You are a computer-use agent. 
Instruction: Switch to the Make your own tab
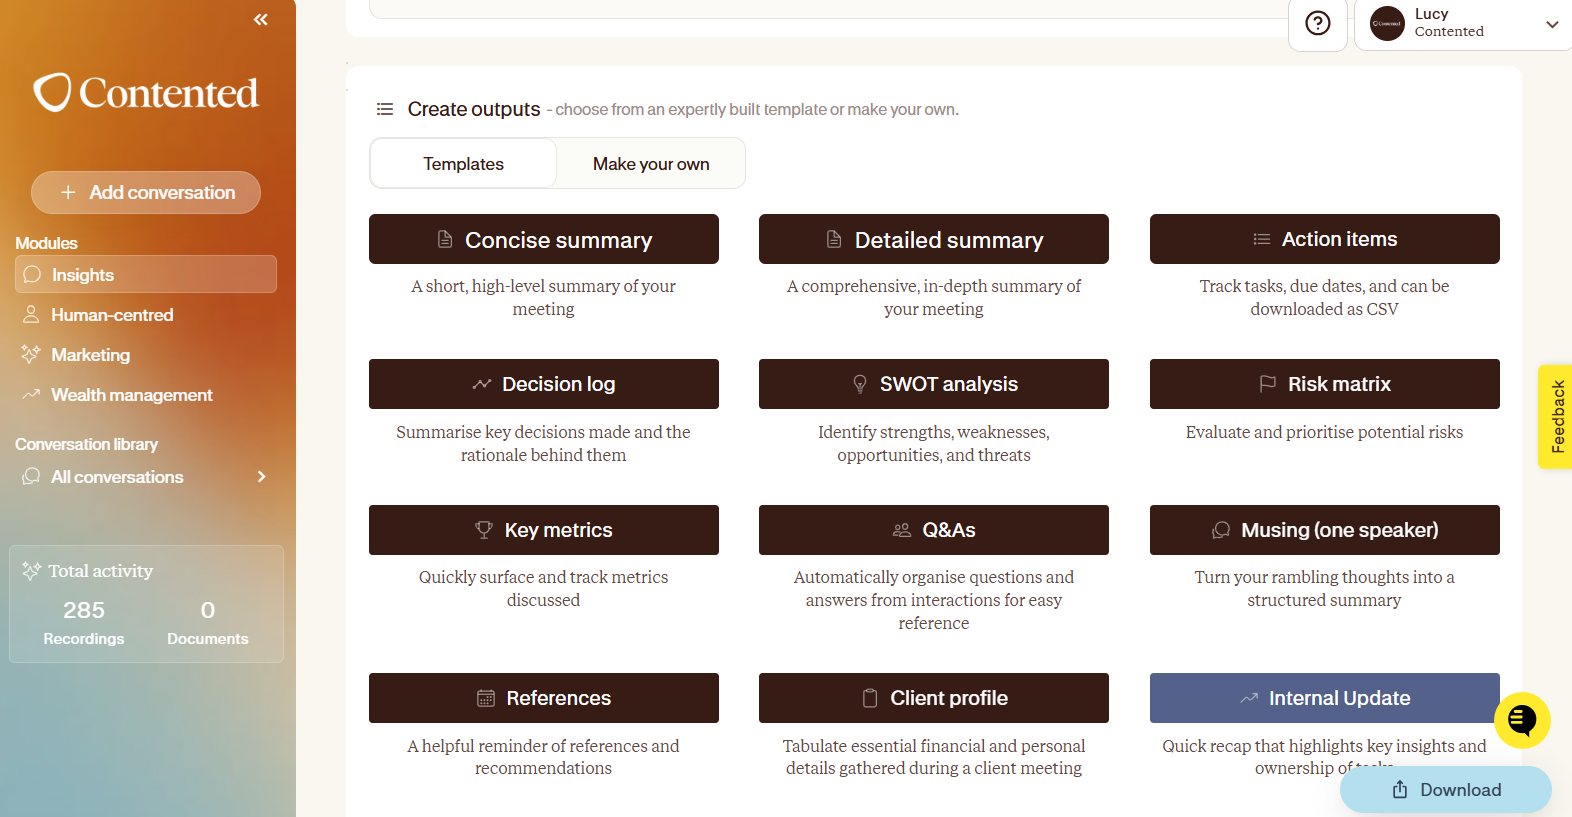click(651, 163)
